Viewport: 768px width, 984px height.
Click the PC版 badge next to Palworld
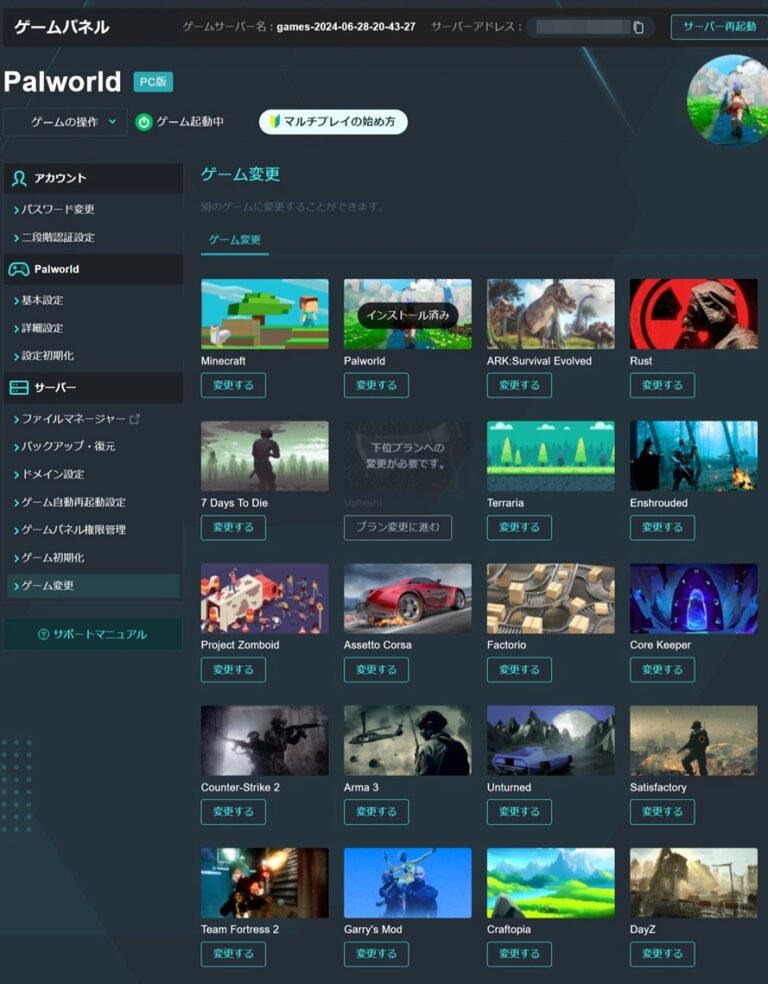tap(153, 82)
